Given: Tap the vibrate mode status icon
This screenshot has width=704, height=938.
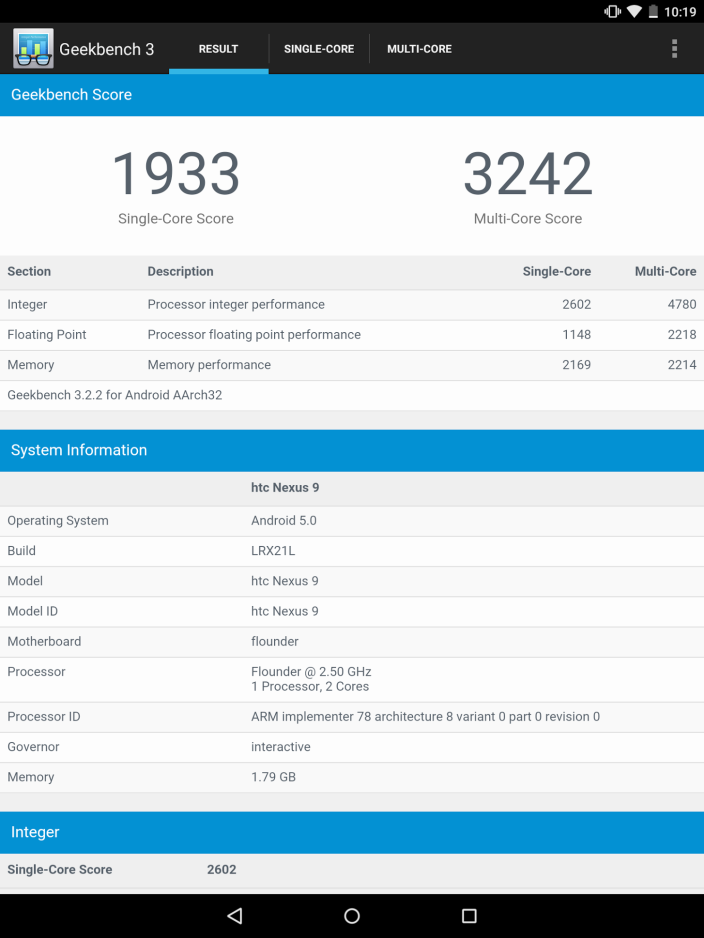Looking at the screenshot, I should coord(612,12).
